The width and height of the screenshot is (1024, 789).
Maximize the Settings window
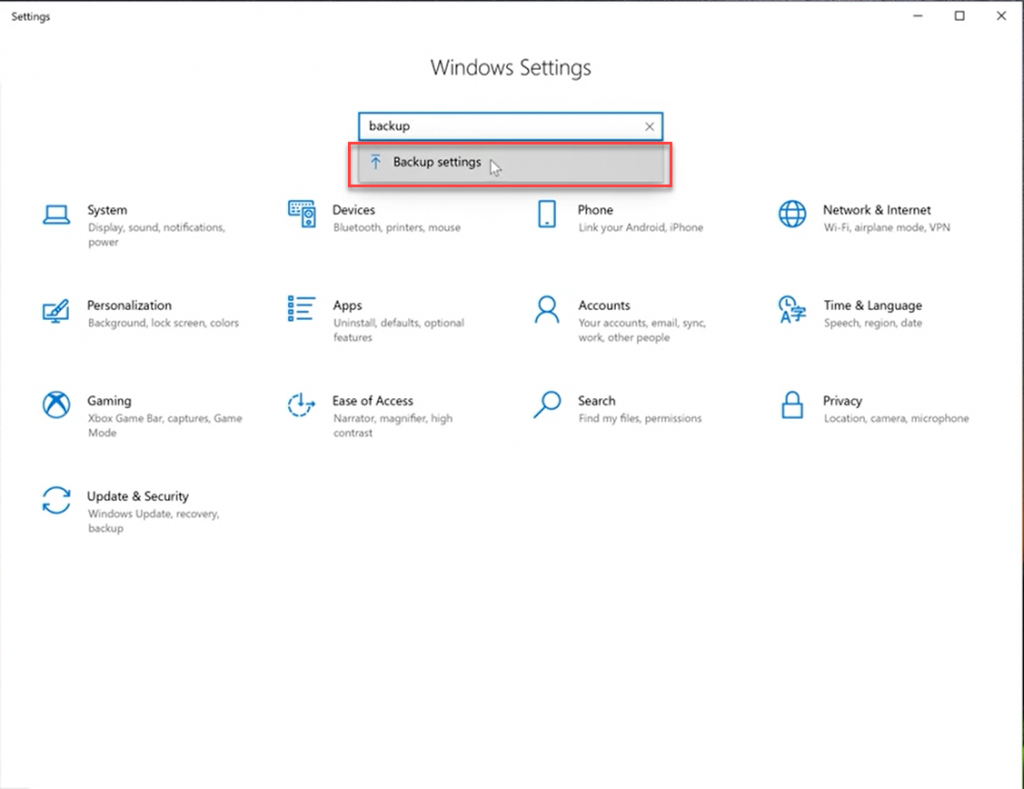[959, 16]
